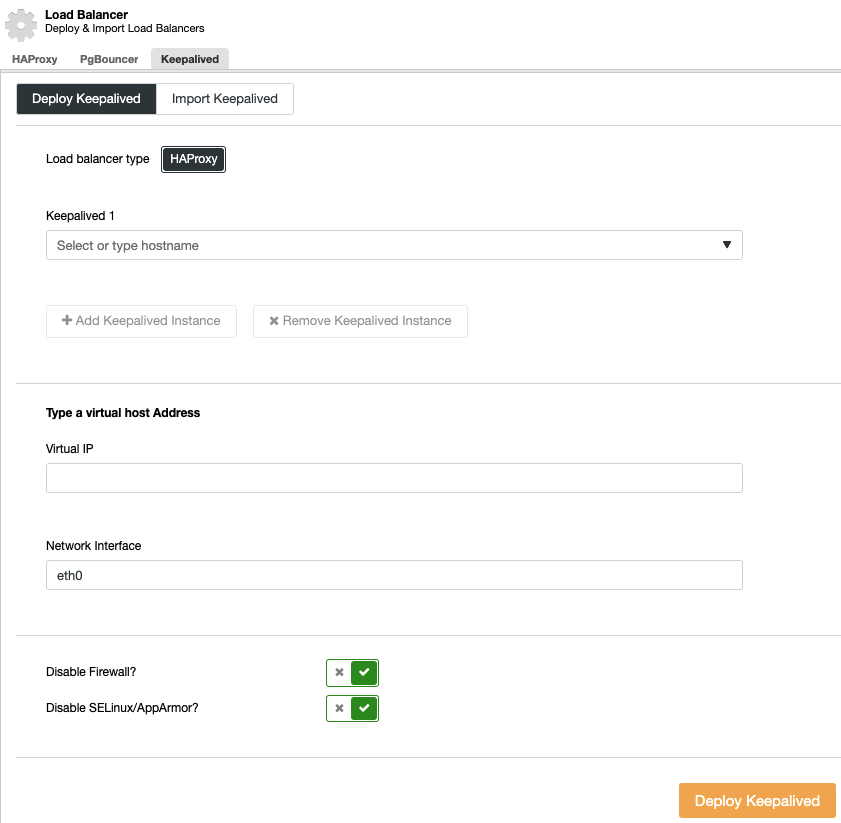841x823 pixels.
Task: Click into the Select or type hostname field
Action: click(x=394, y=245)
